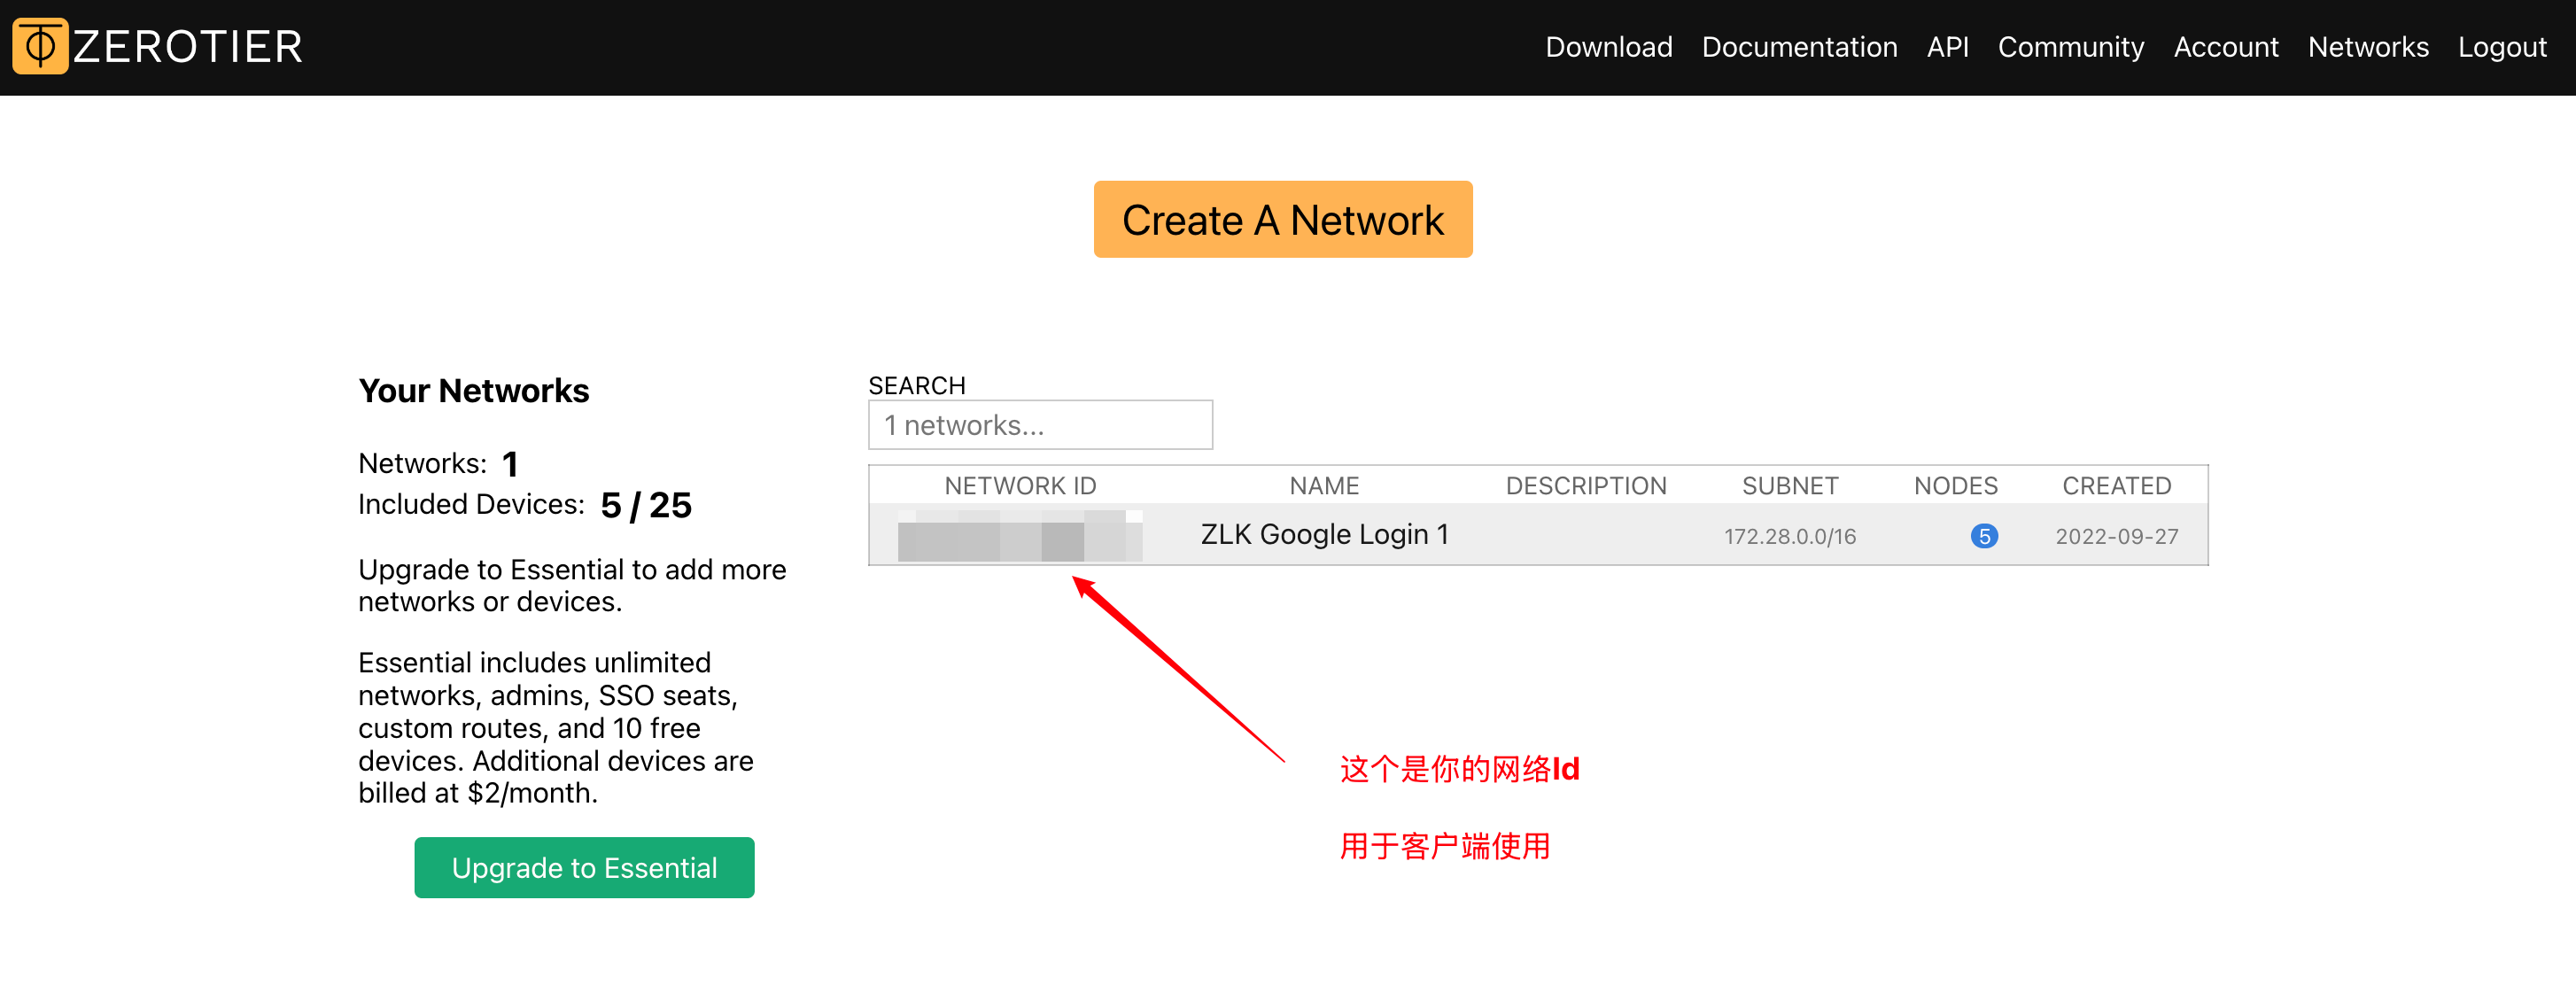Viewport: 2576px width, 1001px height.
Task: Focus the network search input field
Action: (x=1039, y=425)
